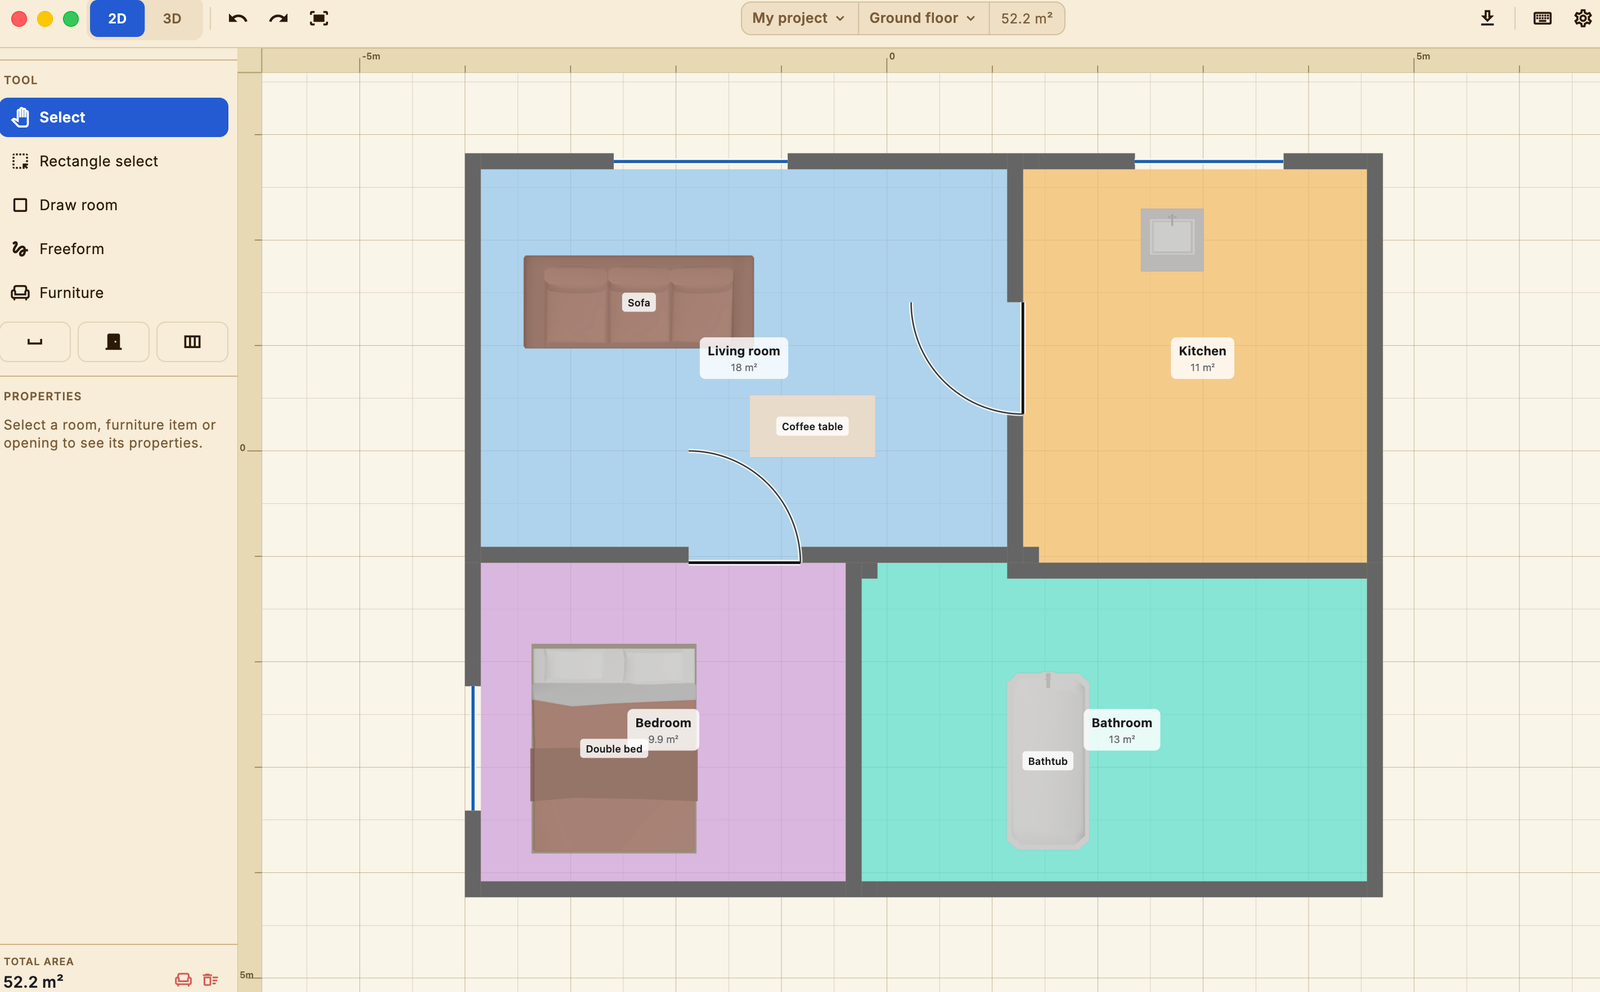This screenshot has height=992, width=1600.
Task: Click the Bathroom room label
Action: [1122, 730]
